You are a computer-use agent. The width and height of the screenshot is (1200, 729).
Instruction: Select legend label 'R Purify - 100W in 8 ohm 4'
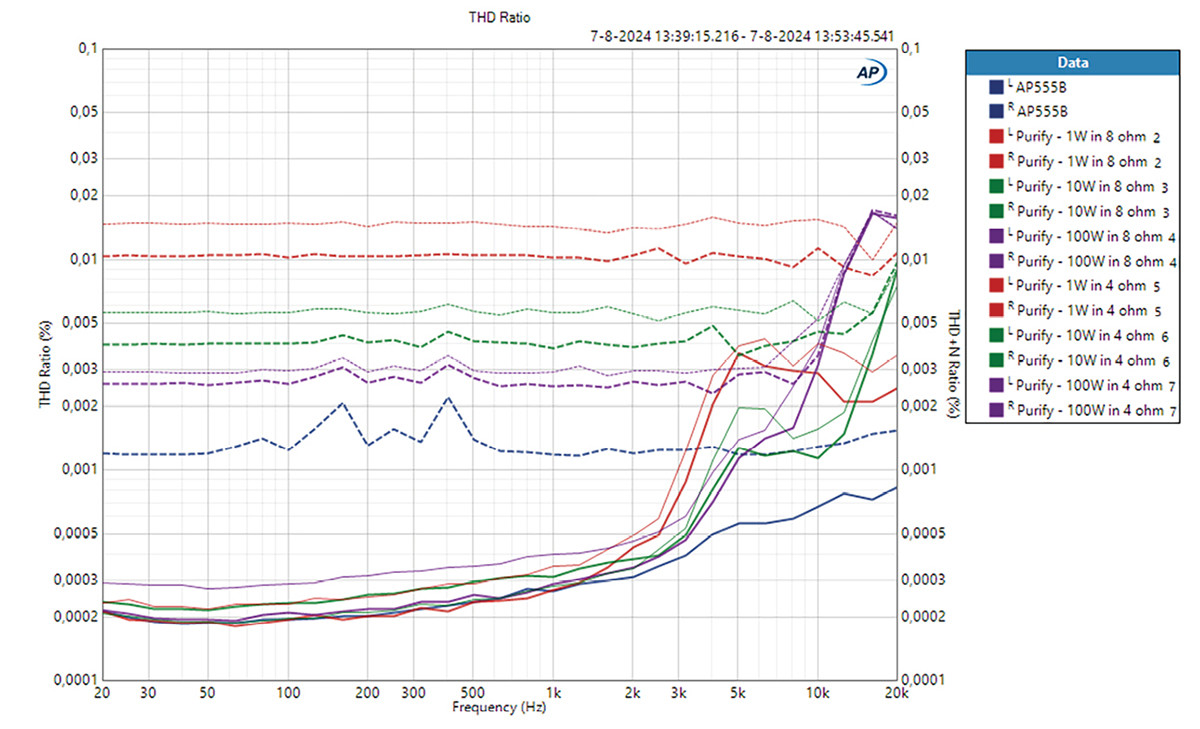1091,261
